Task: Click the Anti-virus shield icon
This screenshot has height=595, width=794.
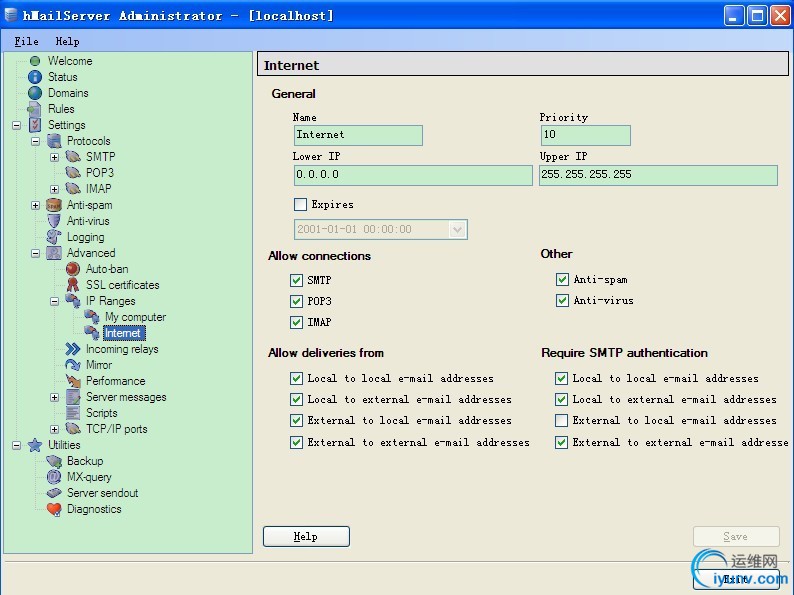Action: pyautogui.click(x=54, y=221)
